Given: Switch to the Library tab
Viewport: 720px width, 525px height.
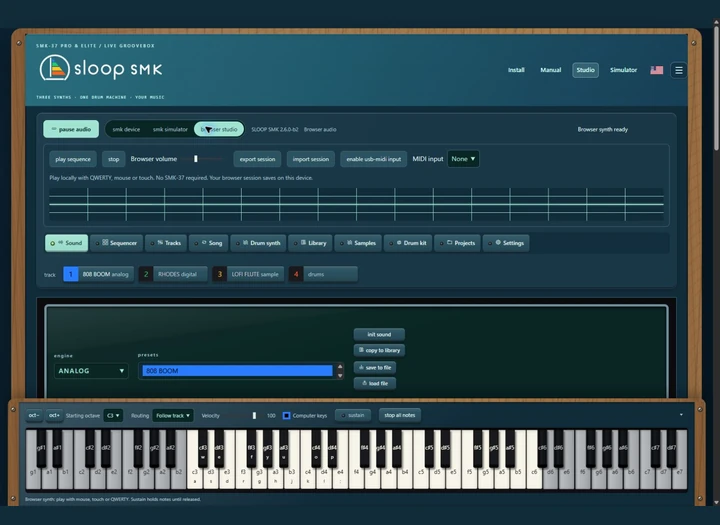Looking at the screenshot, I should coord(310,243).
